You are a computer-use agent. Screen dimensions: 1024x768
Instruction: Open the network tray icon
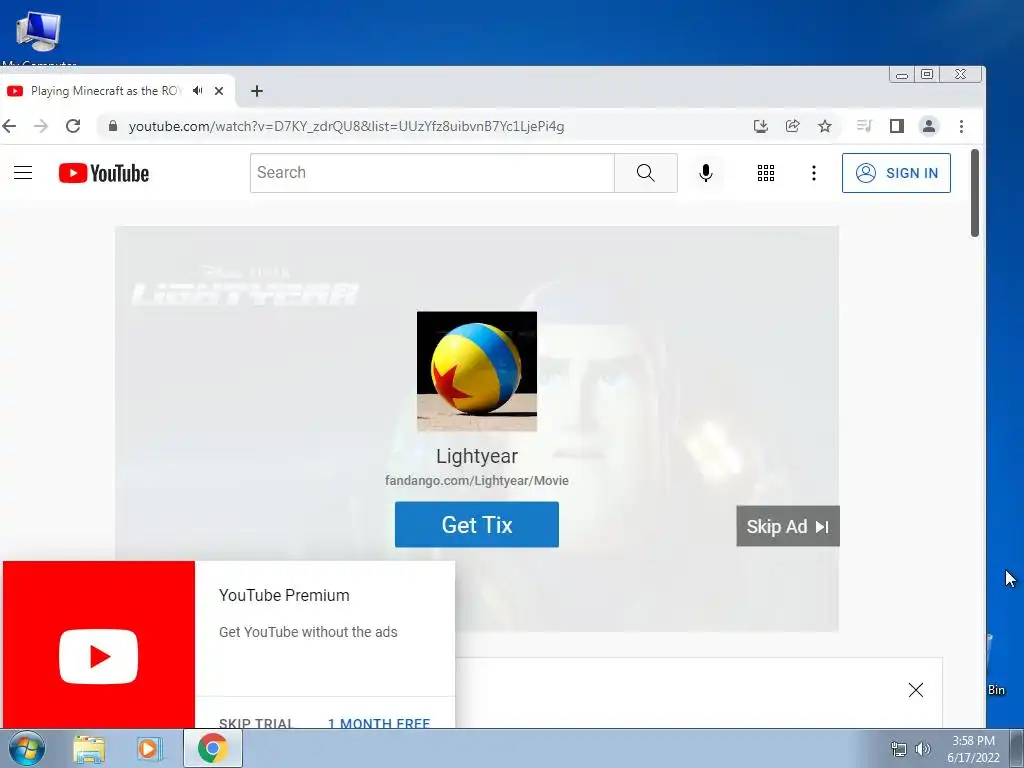click(x=899, y=749)
